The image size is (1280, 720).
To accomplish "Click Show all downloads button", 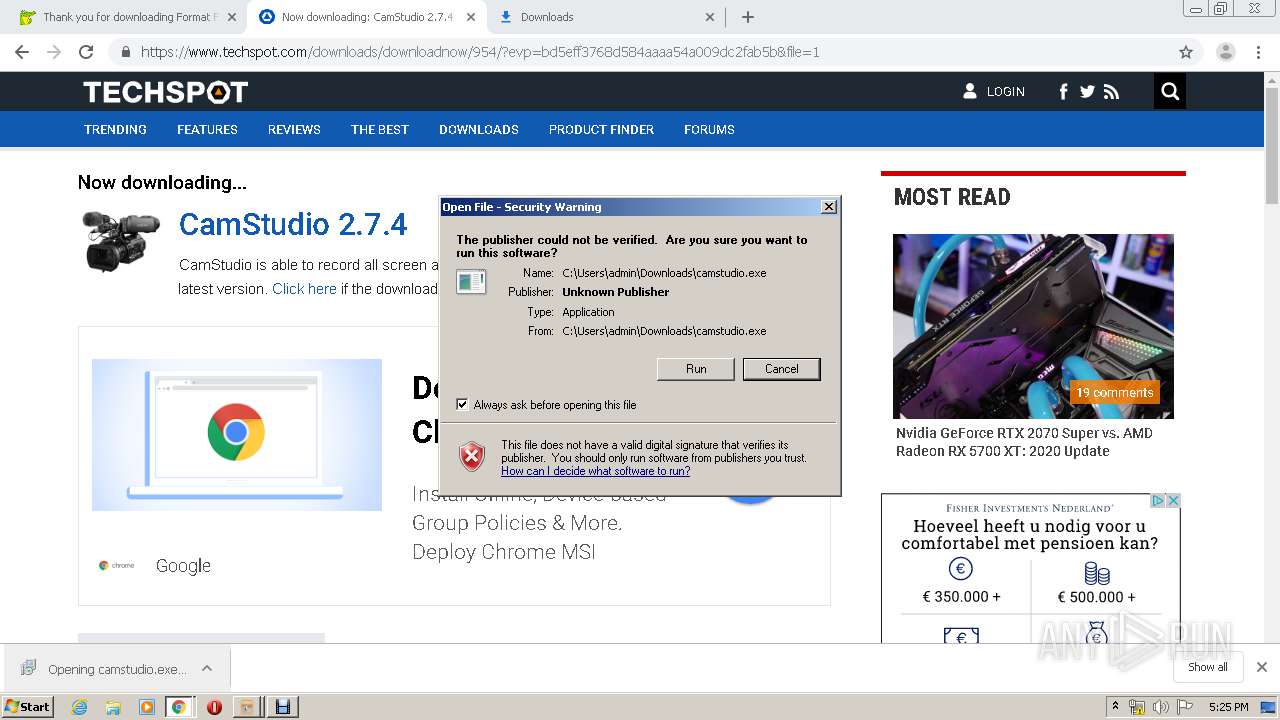I will point(1207,667).
